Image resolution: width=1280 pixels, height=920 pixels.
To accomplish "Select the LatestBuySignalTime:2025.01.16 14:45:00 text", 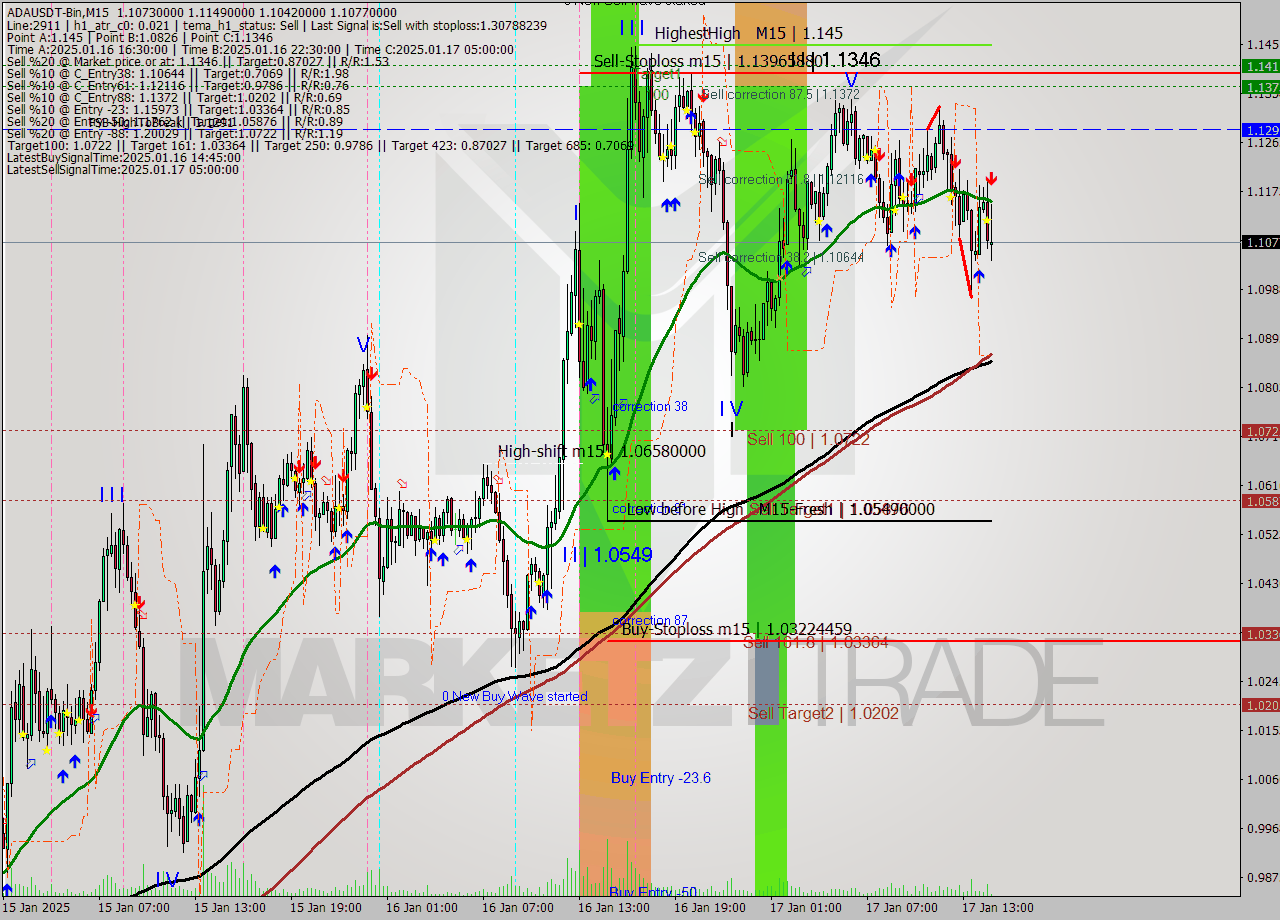I will 123,157.
